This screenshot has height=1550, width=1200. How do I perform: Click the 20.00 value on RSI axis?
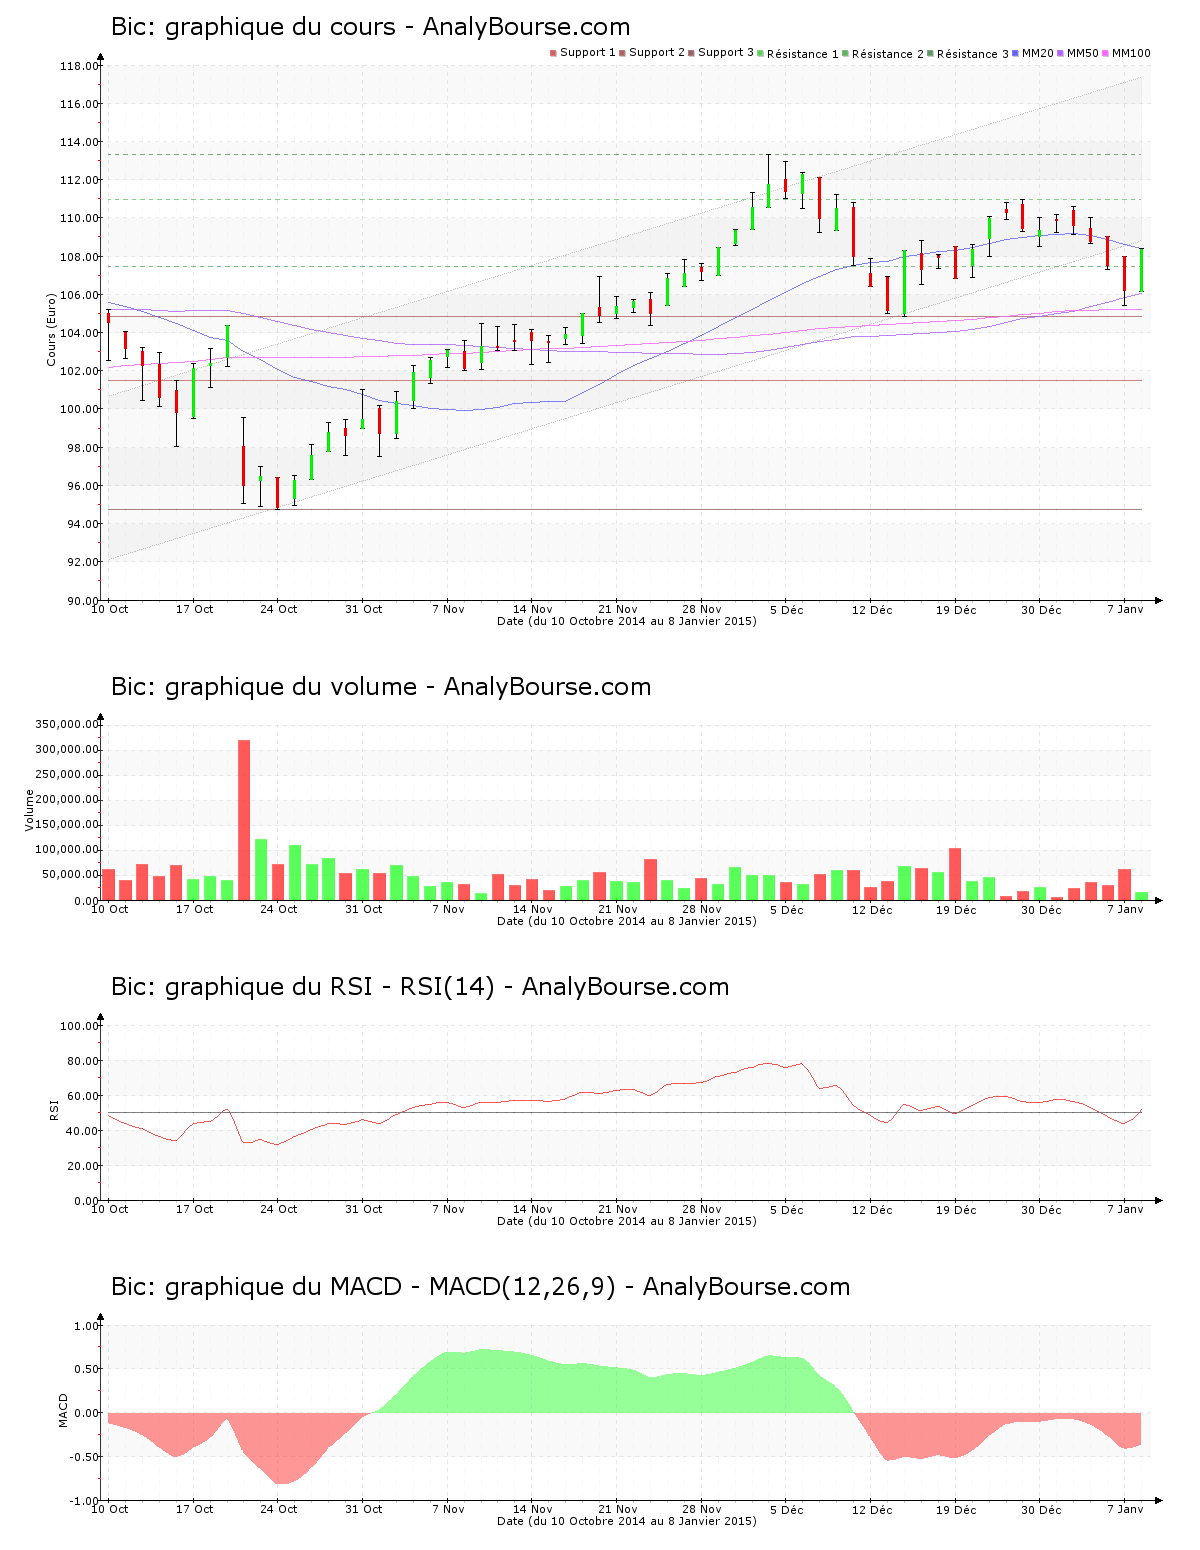82,1166
